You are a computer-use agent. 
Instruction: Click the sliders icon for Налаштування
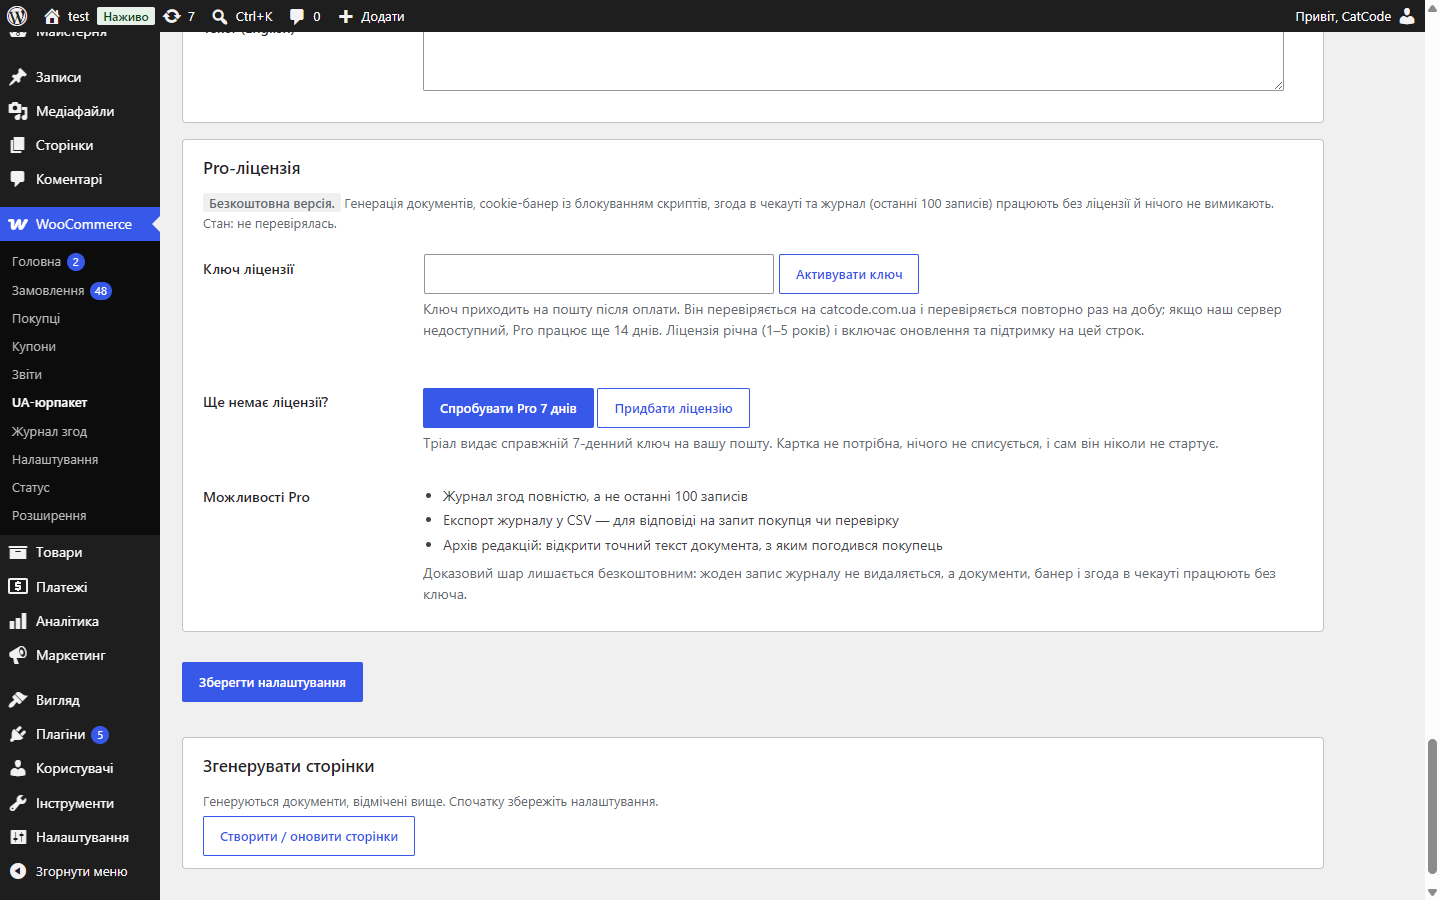(18, 837)
